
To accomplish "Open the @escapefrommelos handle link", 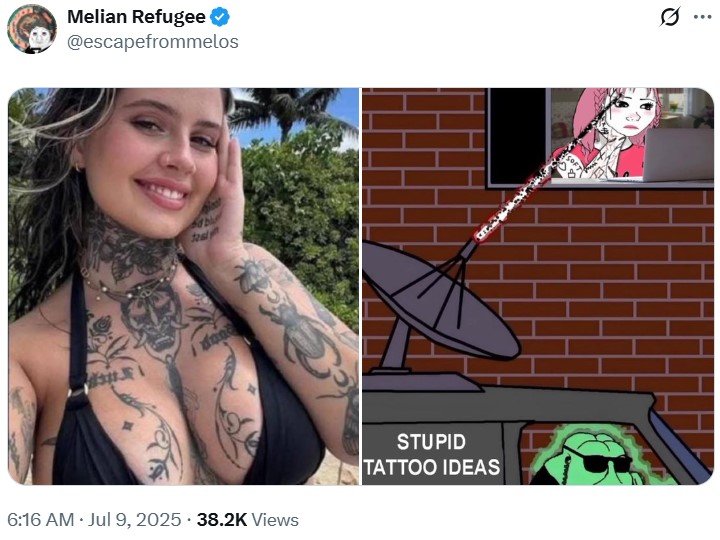I will [153, 42].
